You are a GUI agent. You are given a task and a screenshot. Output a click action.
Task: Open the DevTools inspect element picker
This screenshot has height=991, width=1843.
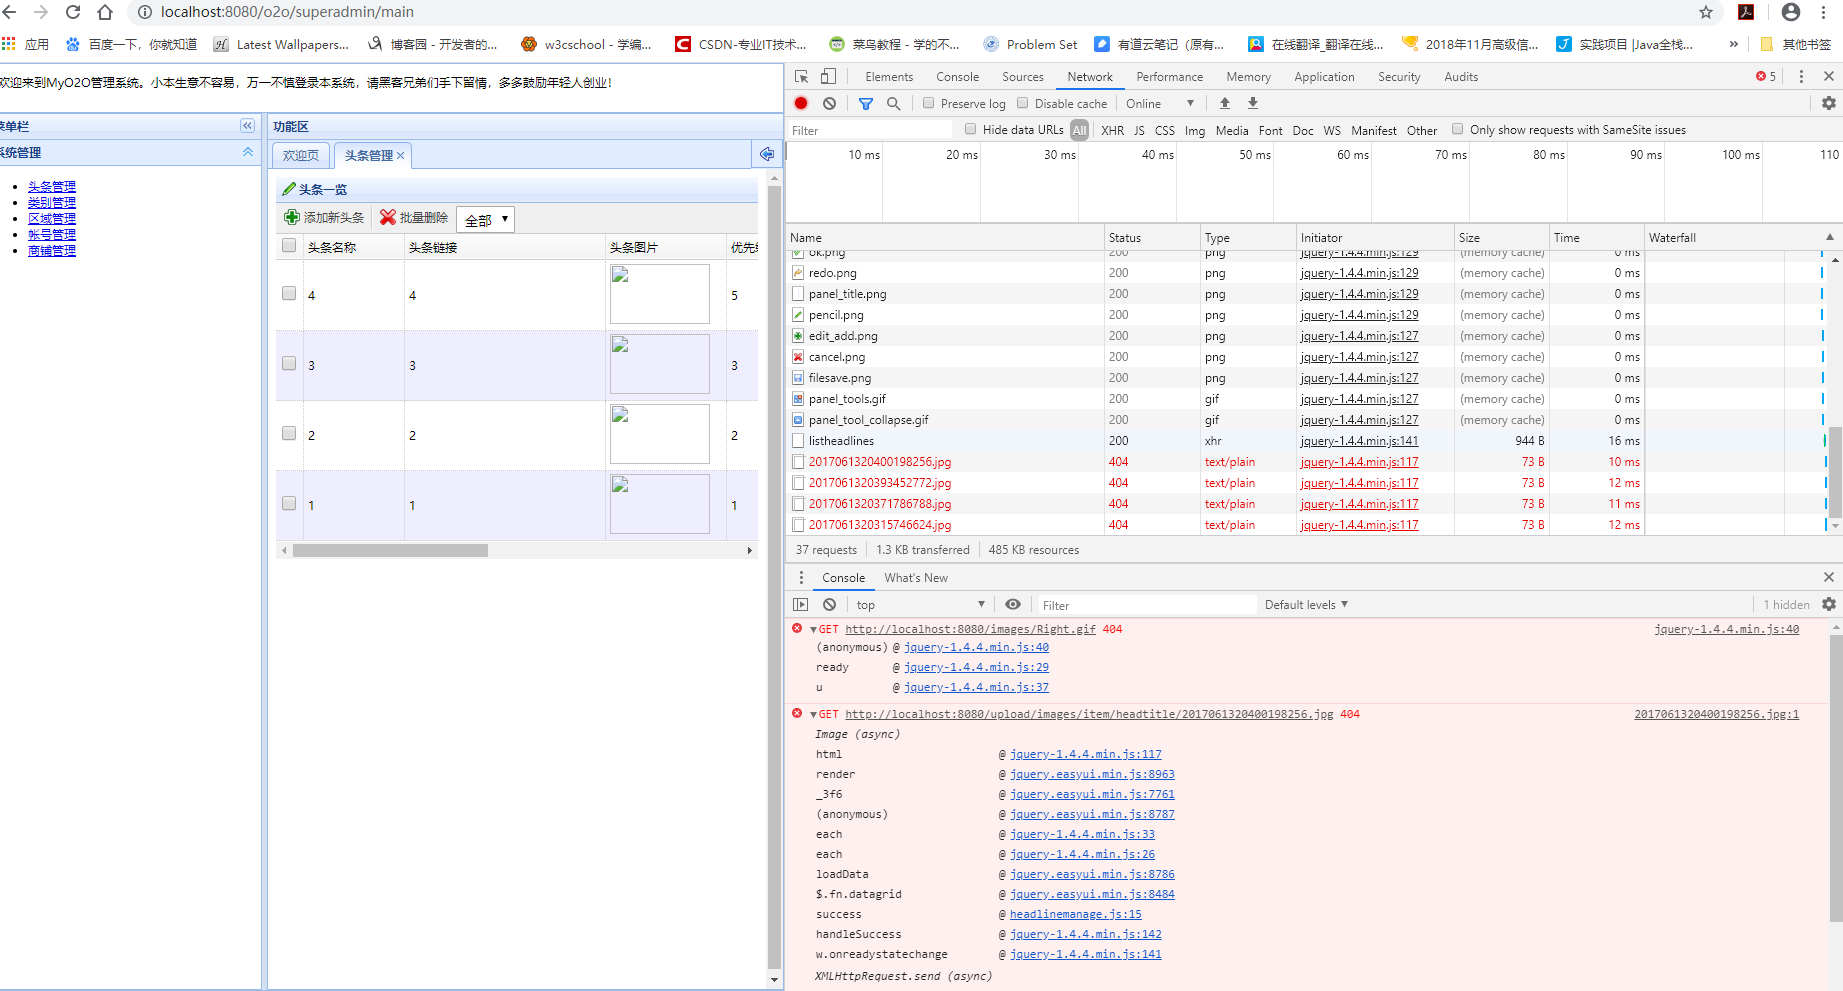[801, 76]
